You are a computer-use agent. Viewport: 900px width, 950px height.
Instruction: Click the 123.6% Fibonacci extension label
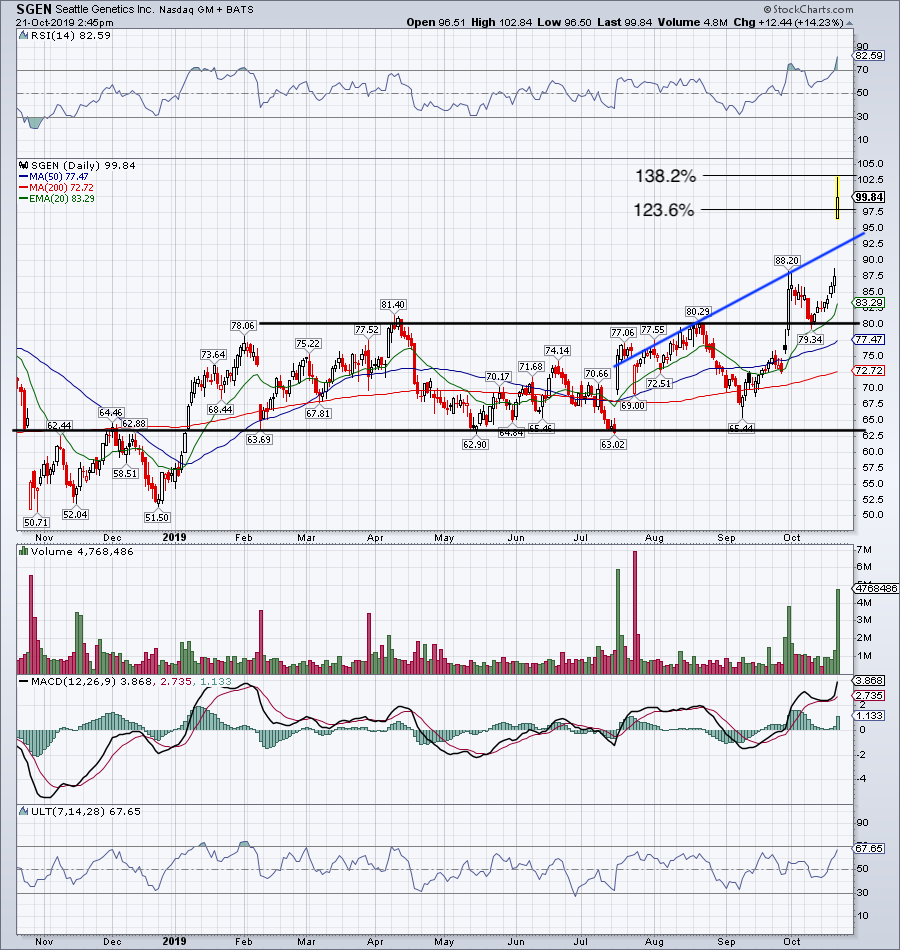(664, 210)
